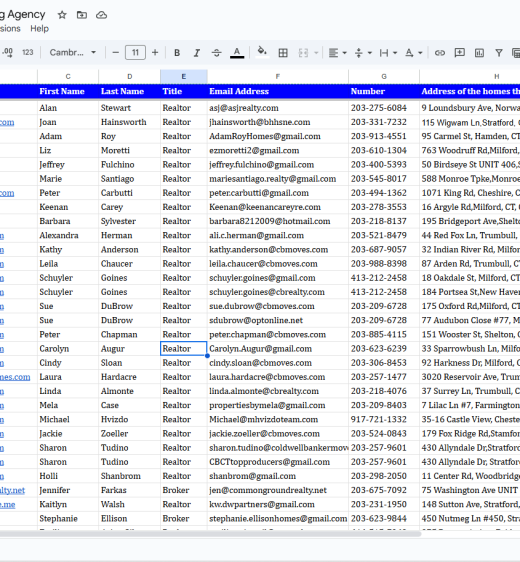The image size is (520, 562).
Task: Select Broker title in Jennifer Farkas row
Action: pos(183,490)
